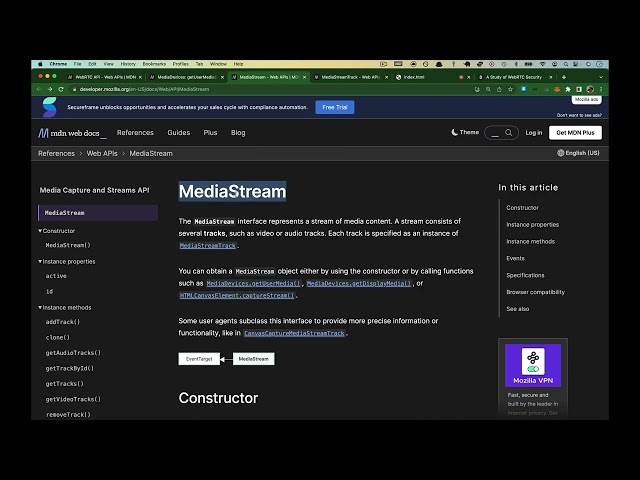Click the Free Trial button

tap(335, 107)
